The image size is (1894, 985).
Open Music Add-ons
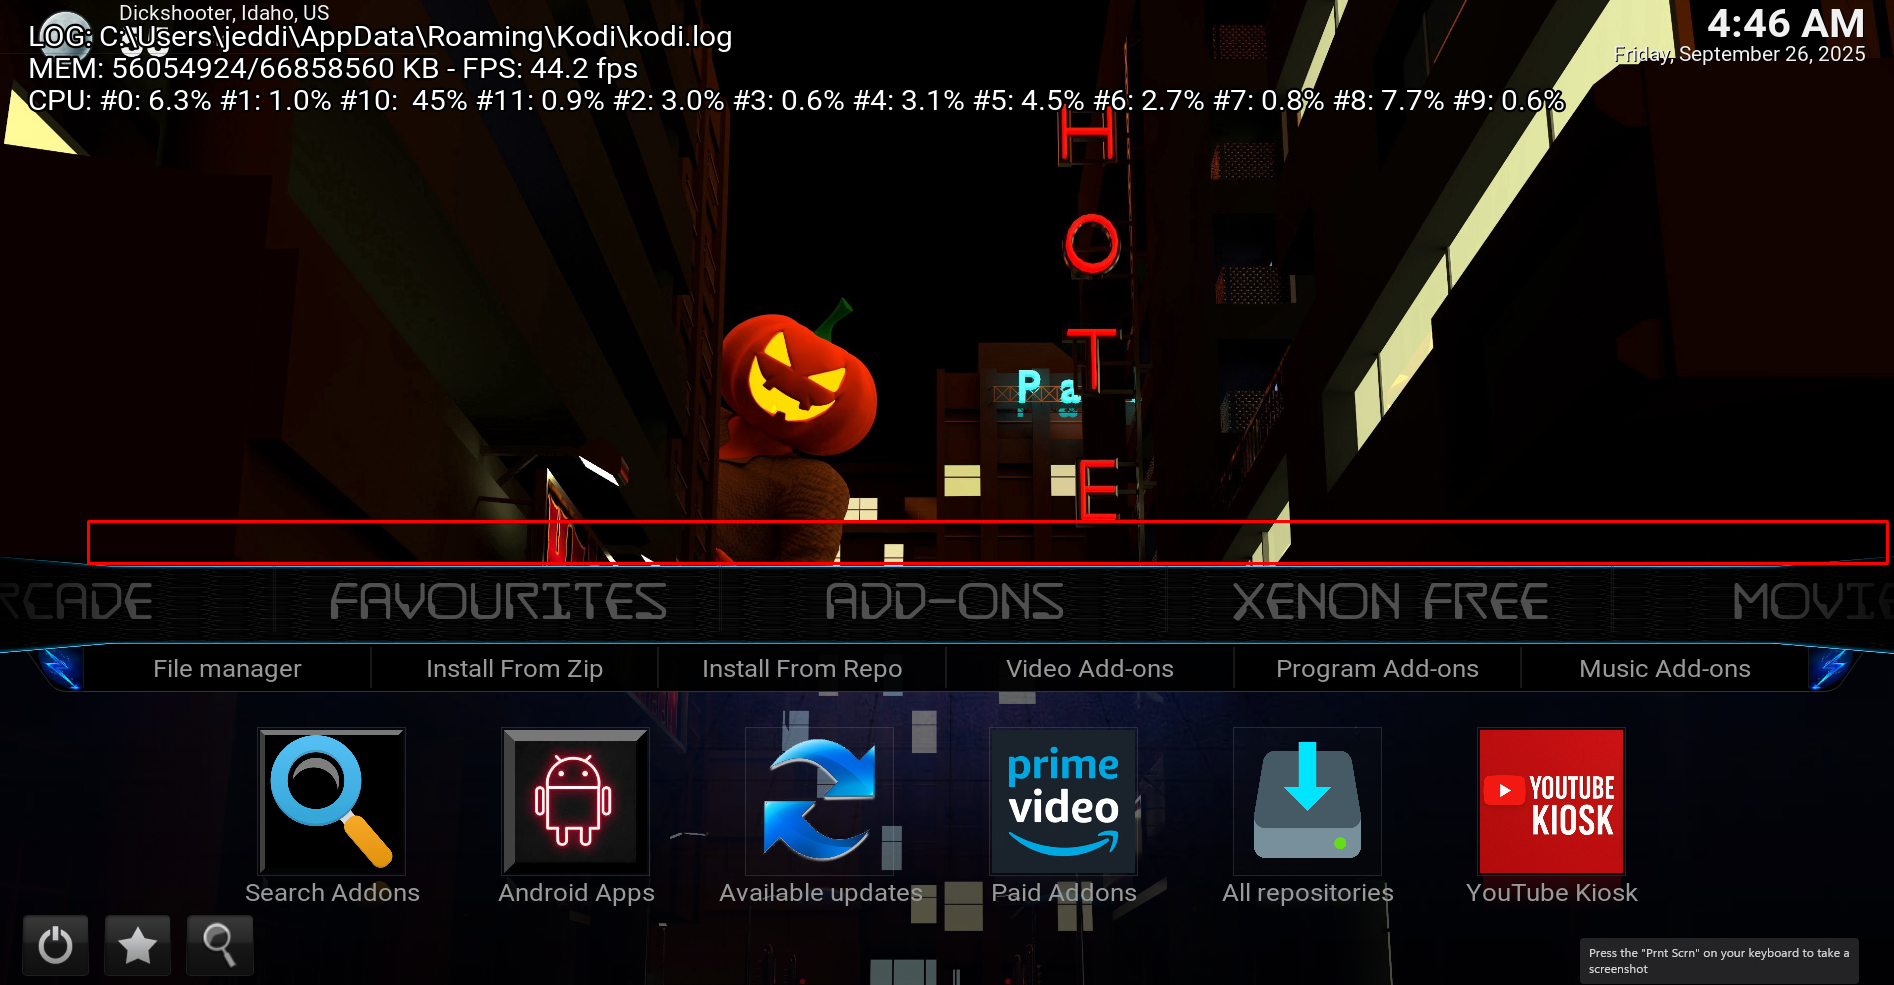pyautogui.click(x=1664, y=668)
